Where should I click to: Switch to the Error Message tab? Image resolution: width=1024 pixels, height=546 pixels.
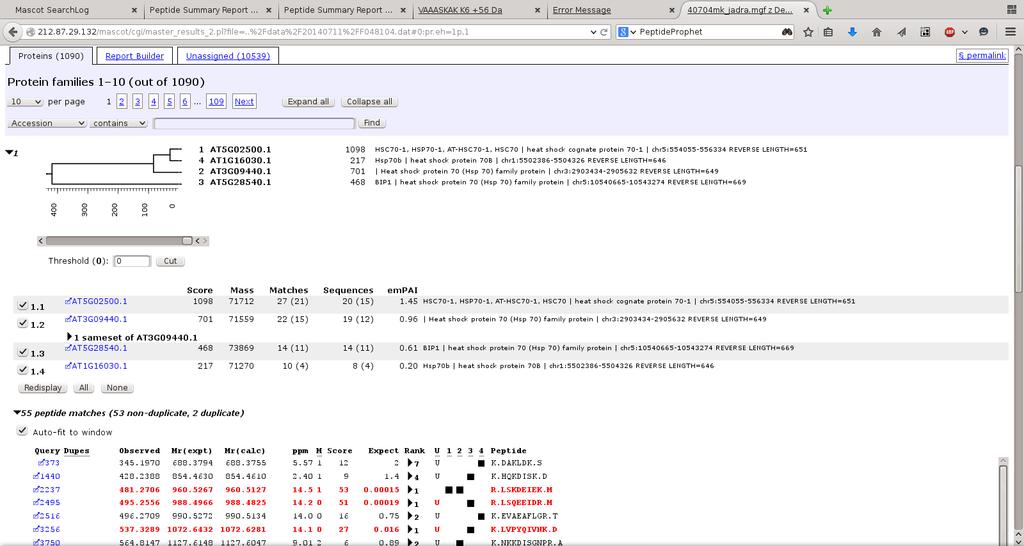point(613,10)
